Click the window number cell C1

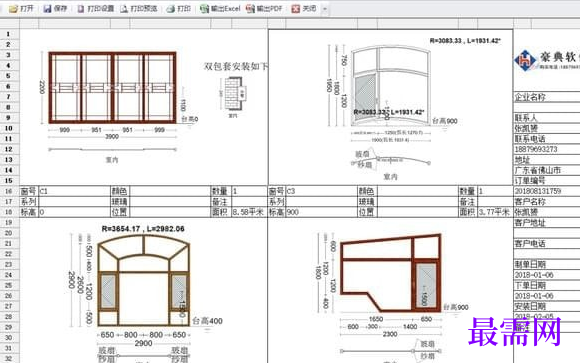74,191
